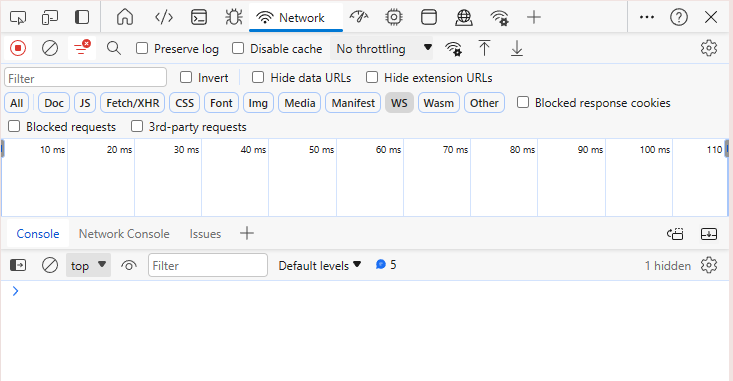Open the Default levels dropdown
Screen dimensions: 733x381
tap(320, 266)
